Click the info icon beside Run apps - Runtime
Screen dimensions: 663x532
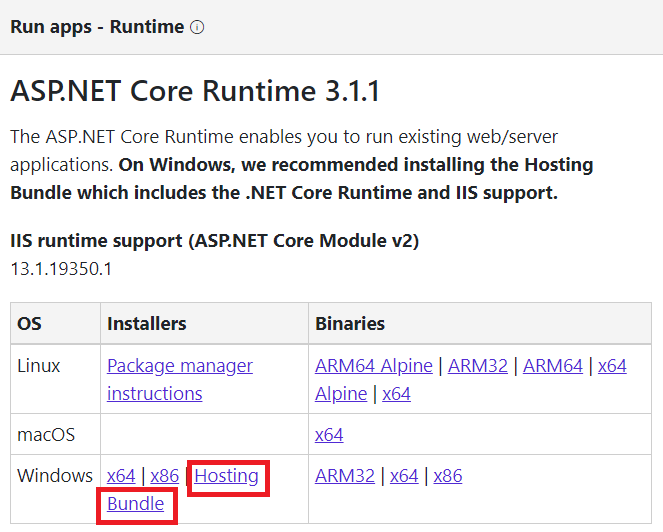[197, 27]
